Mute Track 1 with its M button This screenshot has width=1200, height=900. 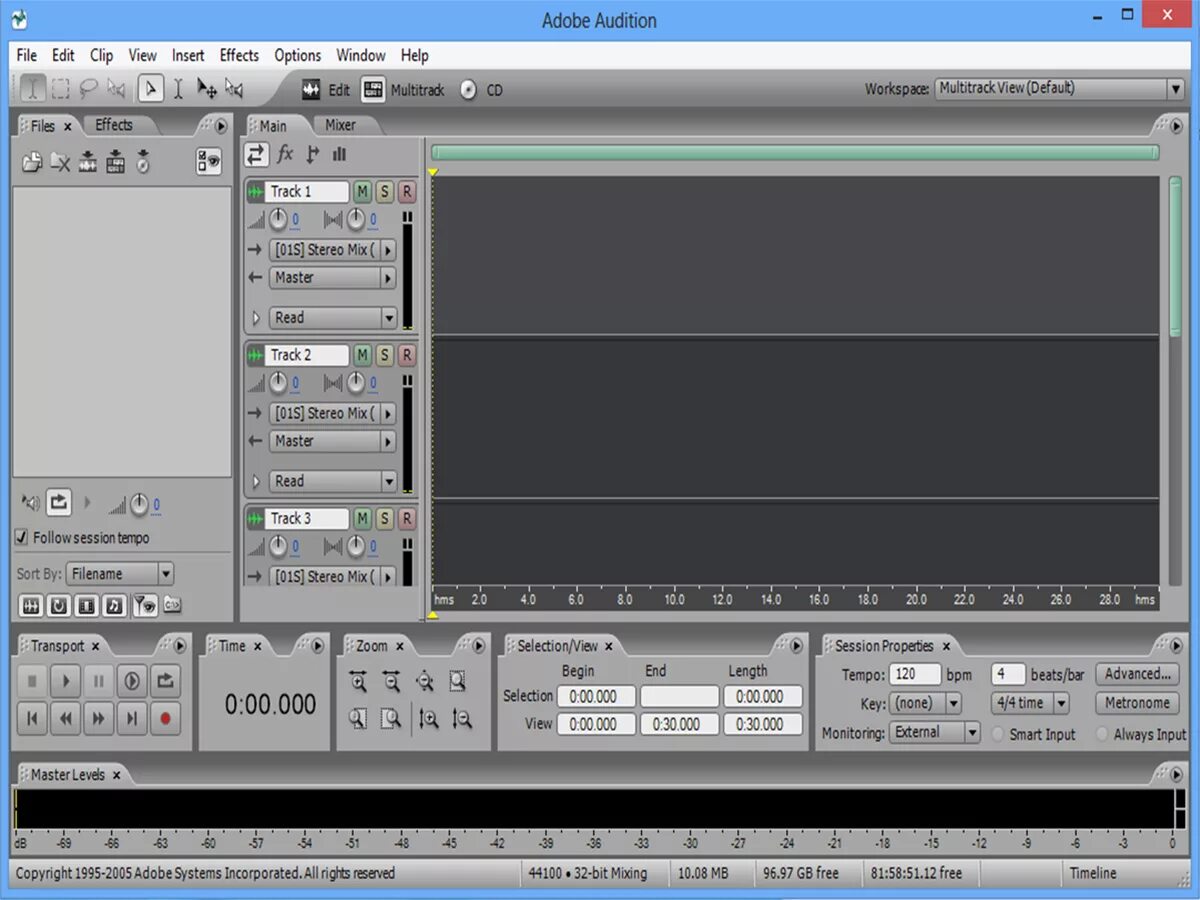(361, 191)
